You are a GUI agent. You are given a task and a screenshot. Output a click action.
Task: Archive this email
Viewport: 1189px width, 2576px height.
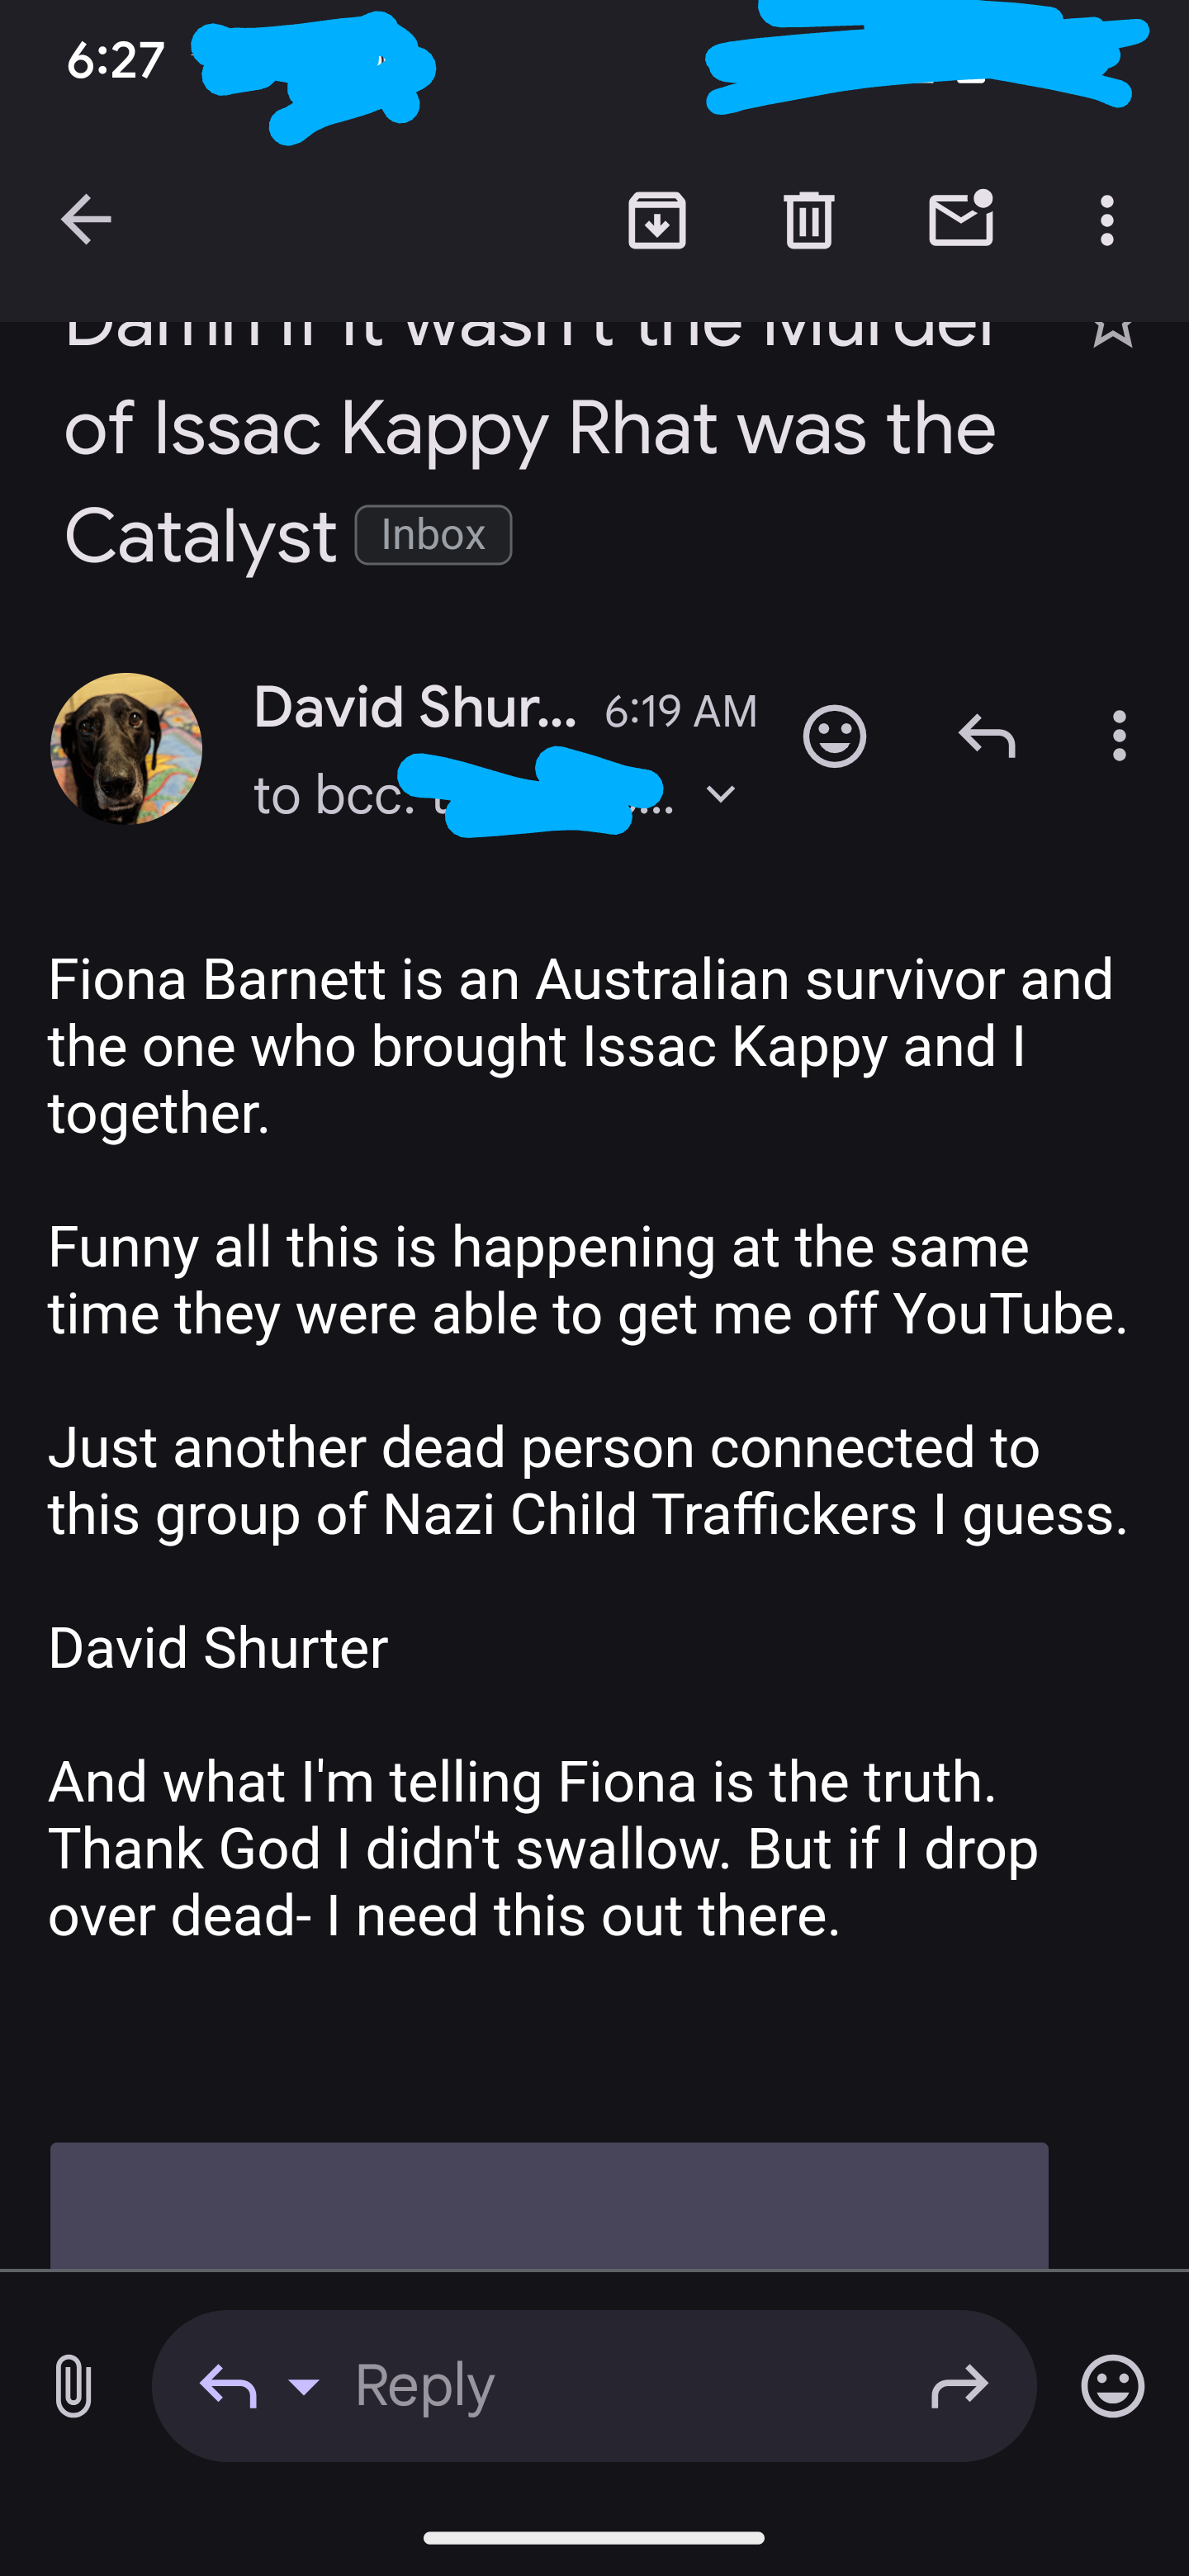click(x=657, y=220)
